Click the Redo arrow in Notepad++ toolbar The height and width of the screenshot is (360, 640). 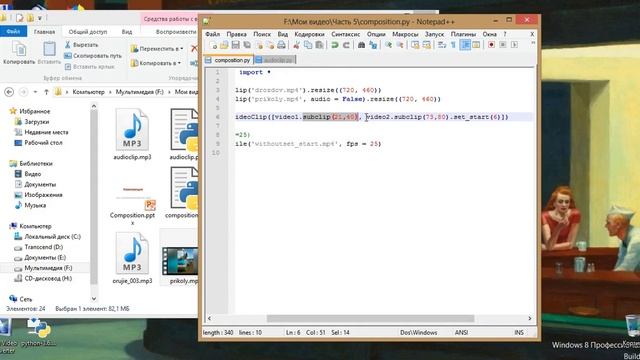pos(347,45)
